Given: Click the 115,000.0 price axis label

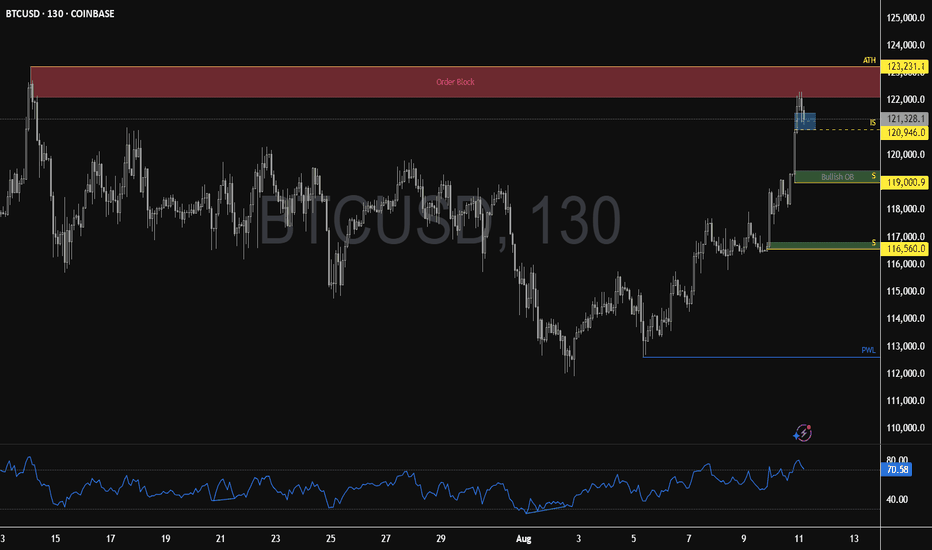Looking at the screenshot, I should coord(905,291).
